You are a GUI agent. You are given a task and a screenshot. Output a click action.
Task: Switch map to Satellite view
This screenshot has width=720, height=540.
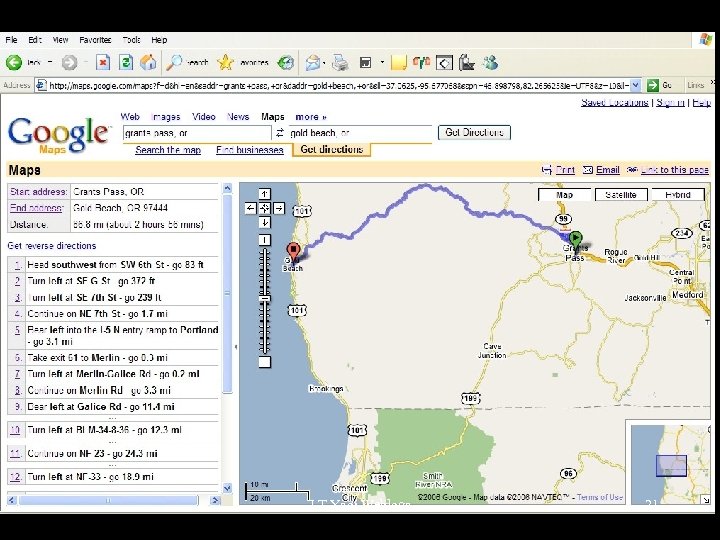click(x=621, y=195)
